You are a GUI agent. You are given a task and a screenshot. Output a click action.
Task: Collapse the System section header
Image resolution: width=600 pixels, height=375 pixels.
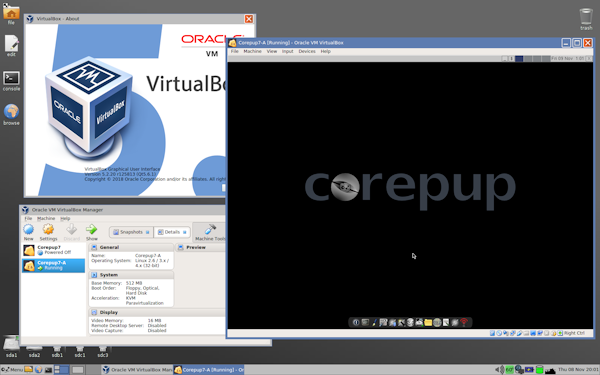pyautogui.click(x=131, y=275)
